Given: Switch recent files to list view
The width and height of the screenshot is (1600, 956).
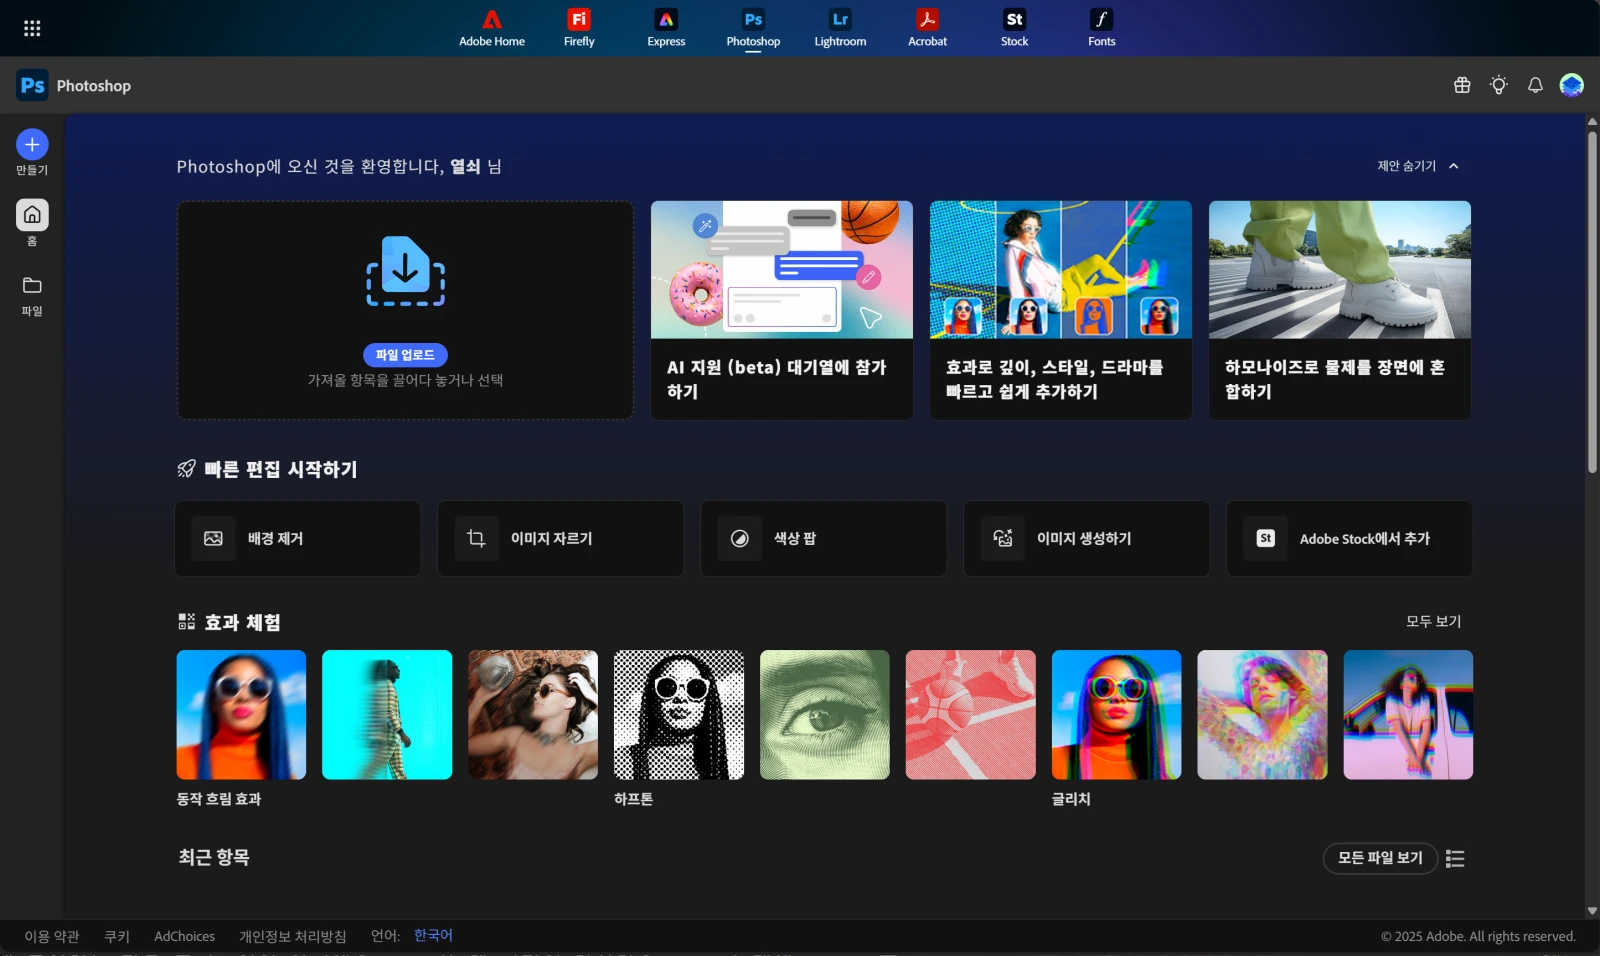Looking at the screenshot, I should point(1455,858).
